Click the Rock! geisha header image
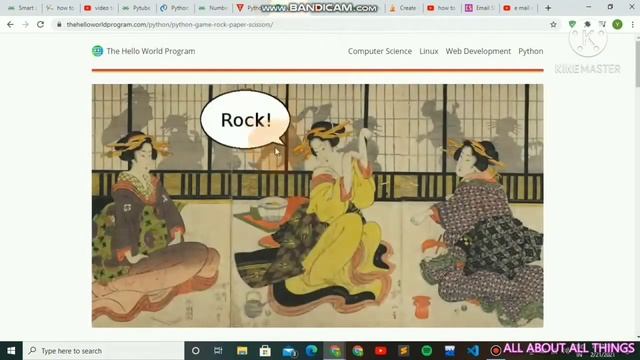 pyautogui.click(x=318, y=206)
